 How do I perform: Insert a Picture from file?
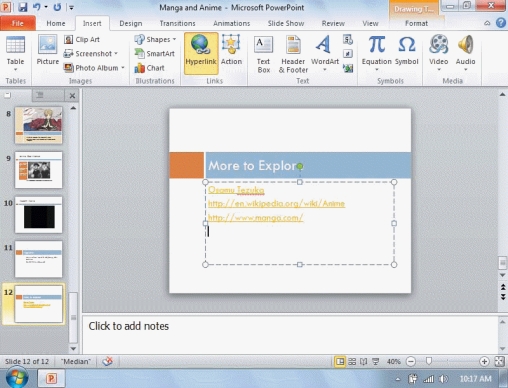click(48, 50)
